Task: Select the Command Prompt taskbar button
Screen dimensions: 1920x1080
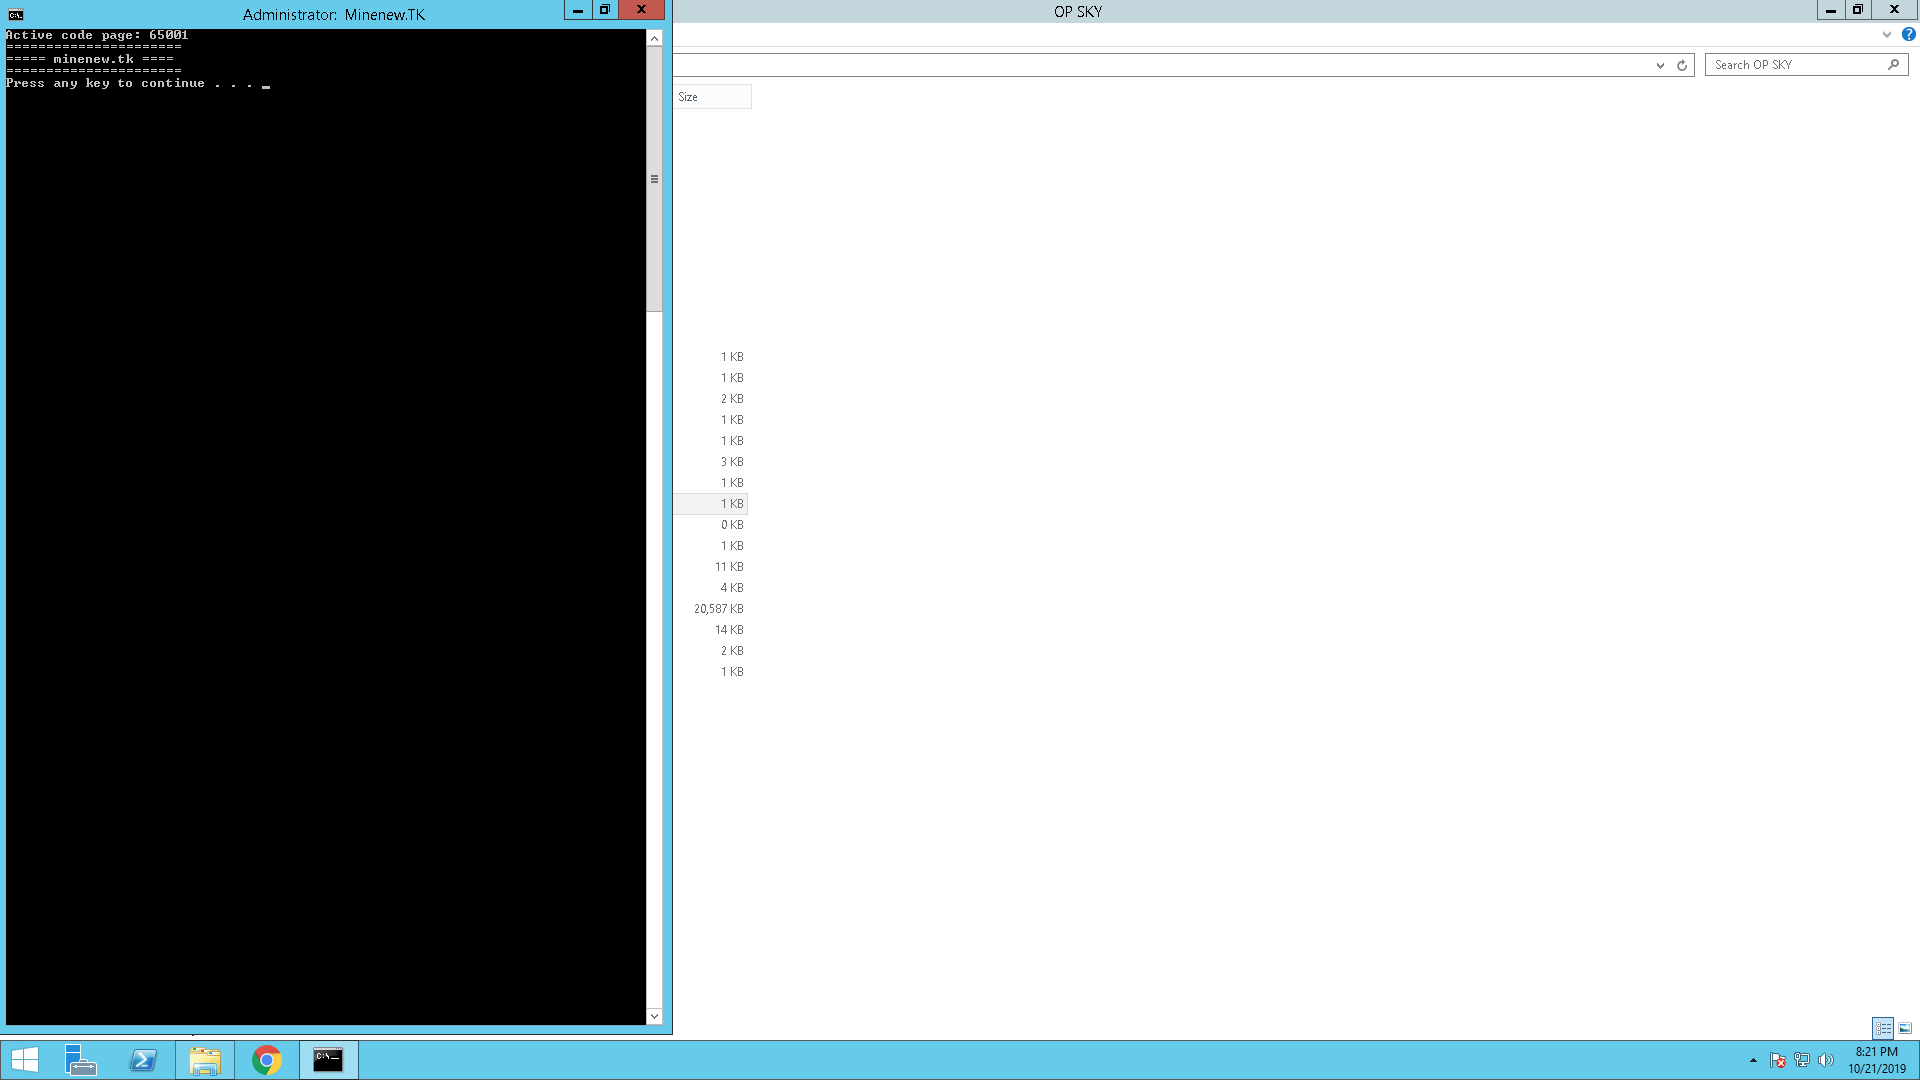Action: coord(328,1060)
